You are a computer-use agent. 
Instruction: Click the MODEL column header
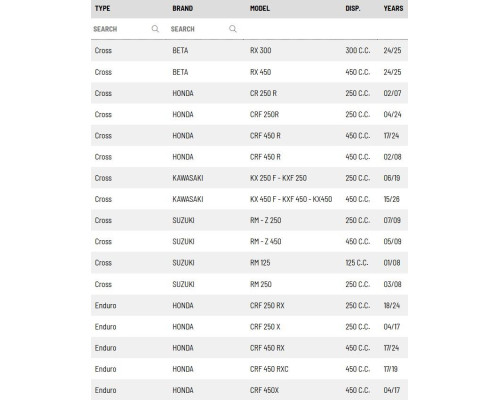click(x=260, y=8)
